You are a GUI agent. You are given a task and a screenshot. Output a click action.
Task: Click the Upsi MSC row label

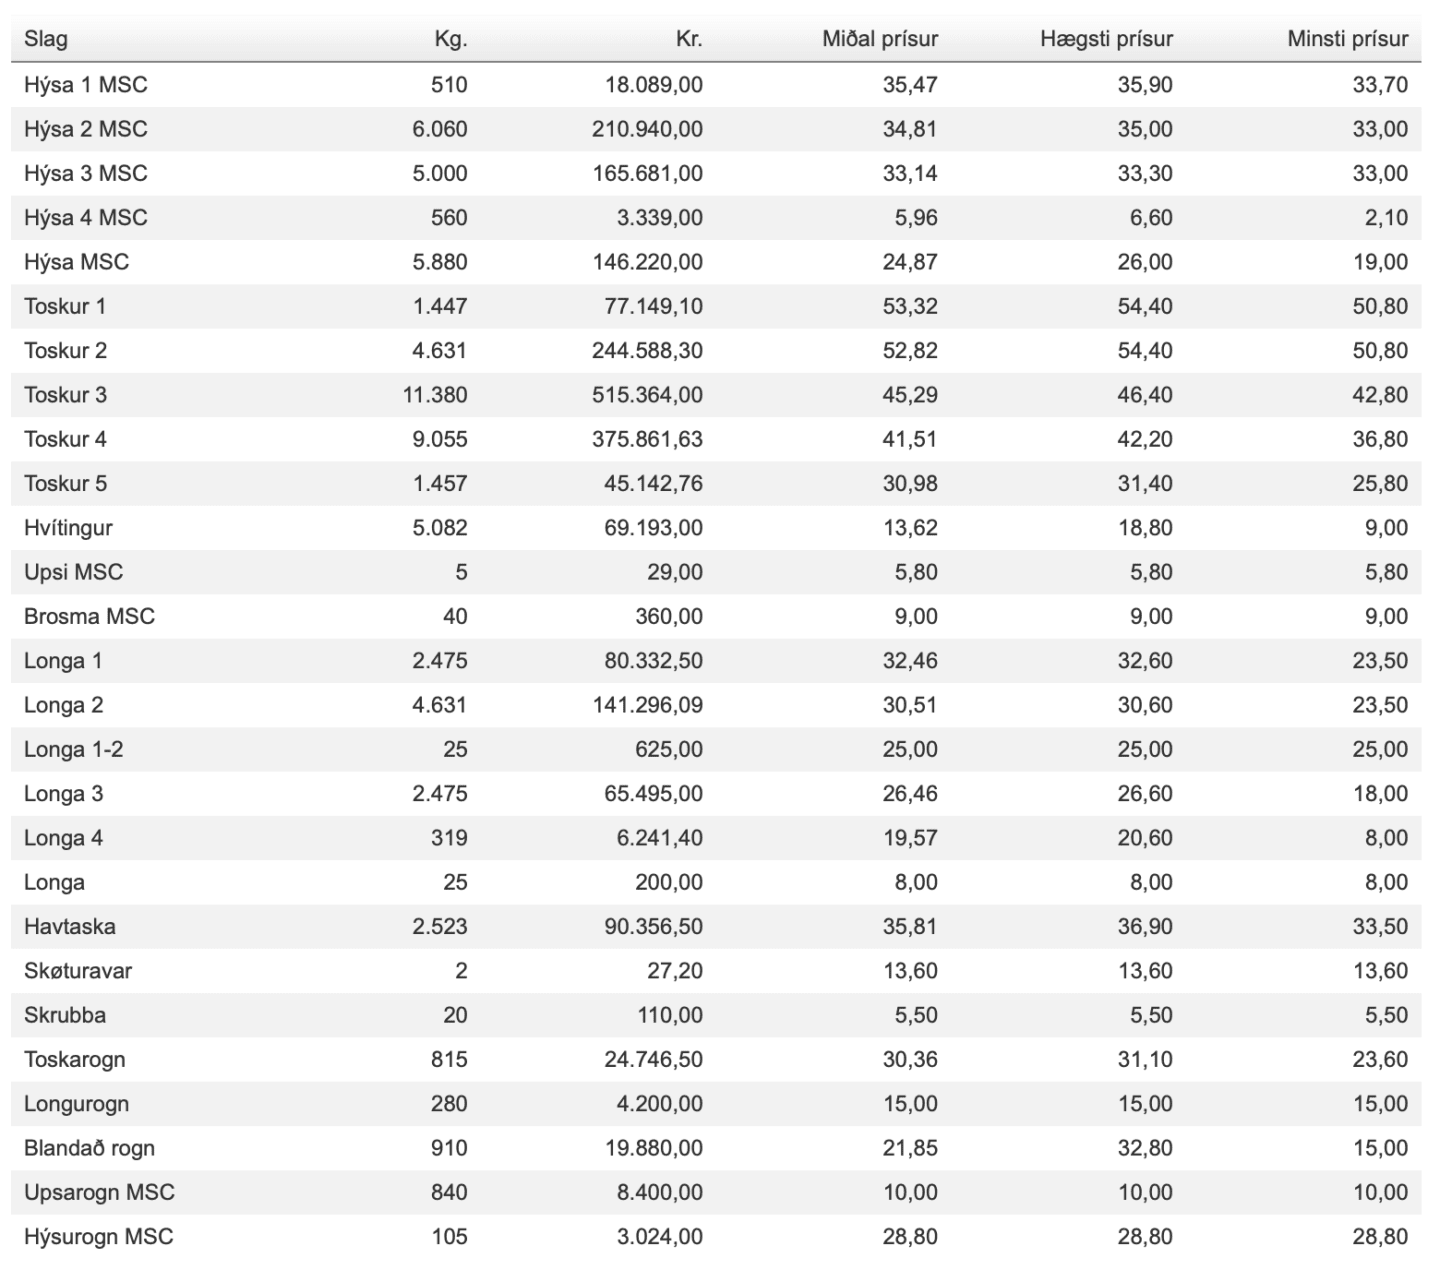[73, 572]
